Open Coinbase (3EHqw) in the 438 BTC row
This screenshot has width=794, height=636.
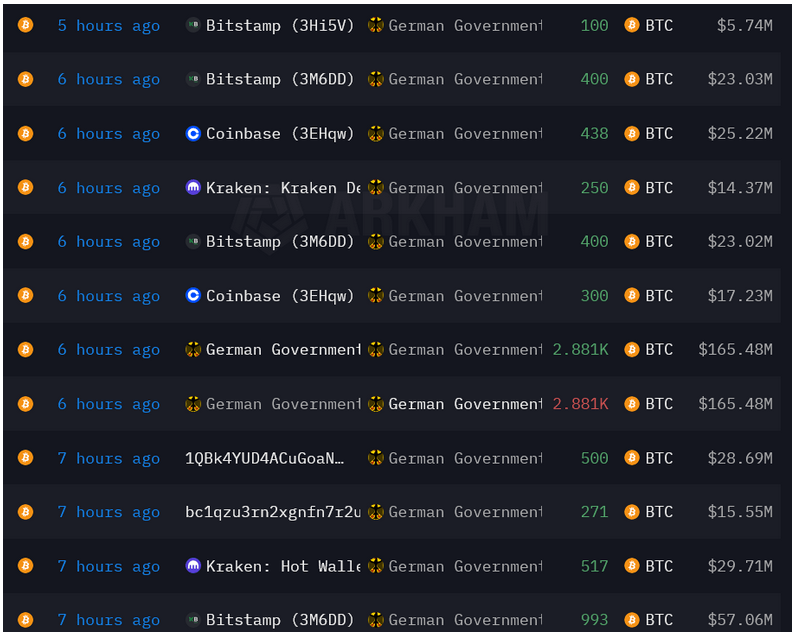point(280,134)
